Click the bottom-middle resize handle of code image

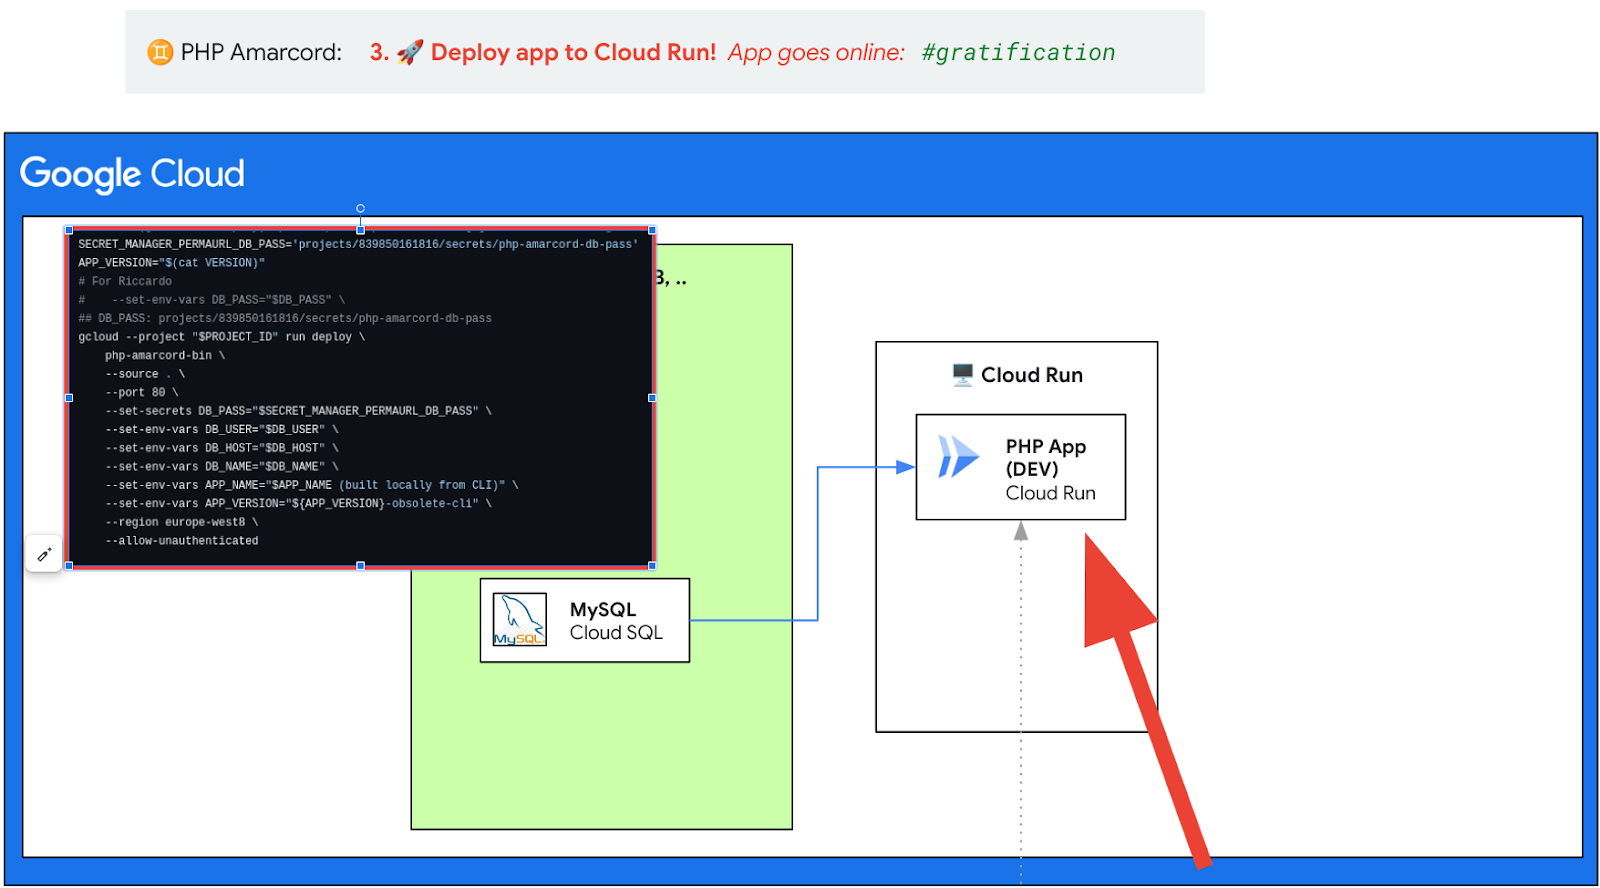point(360,566)
